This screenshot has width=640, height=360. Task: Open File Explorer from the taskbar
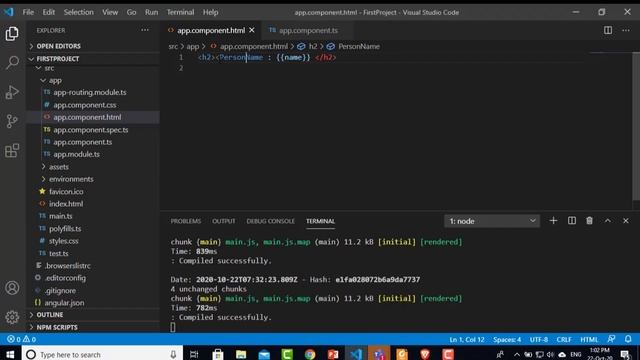coord(241,354)
